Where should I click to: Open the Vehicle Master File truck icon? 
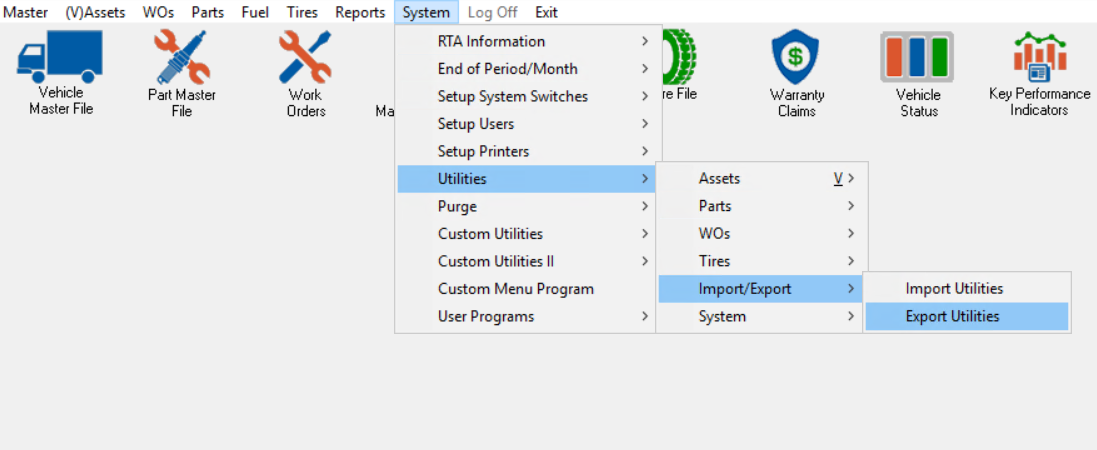pos(60,58)
